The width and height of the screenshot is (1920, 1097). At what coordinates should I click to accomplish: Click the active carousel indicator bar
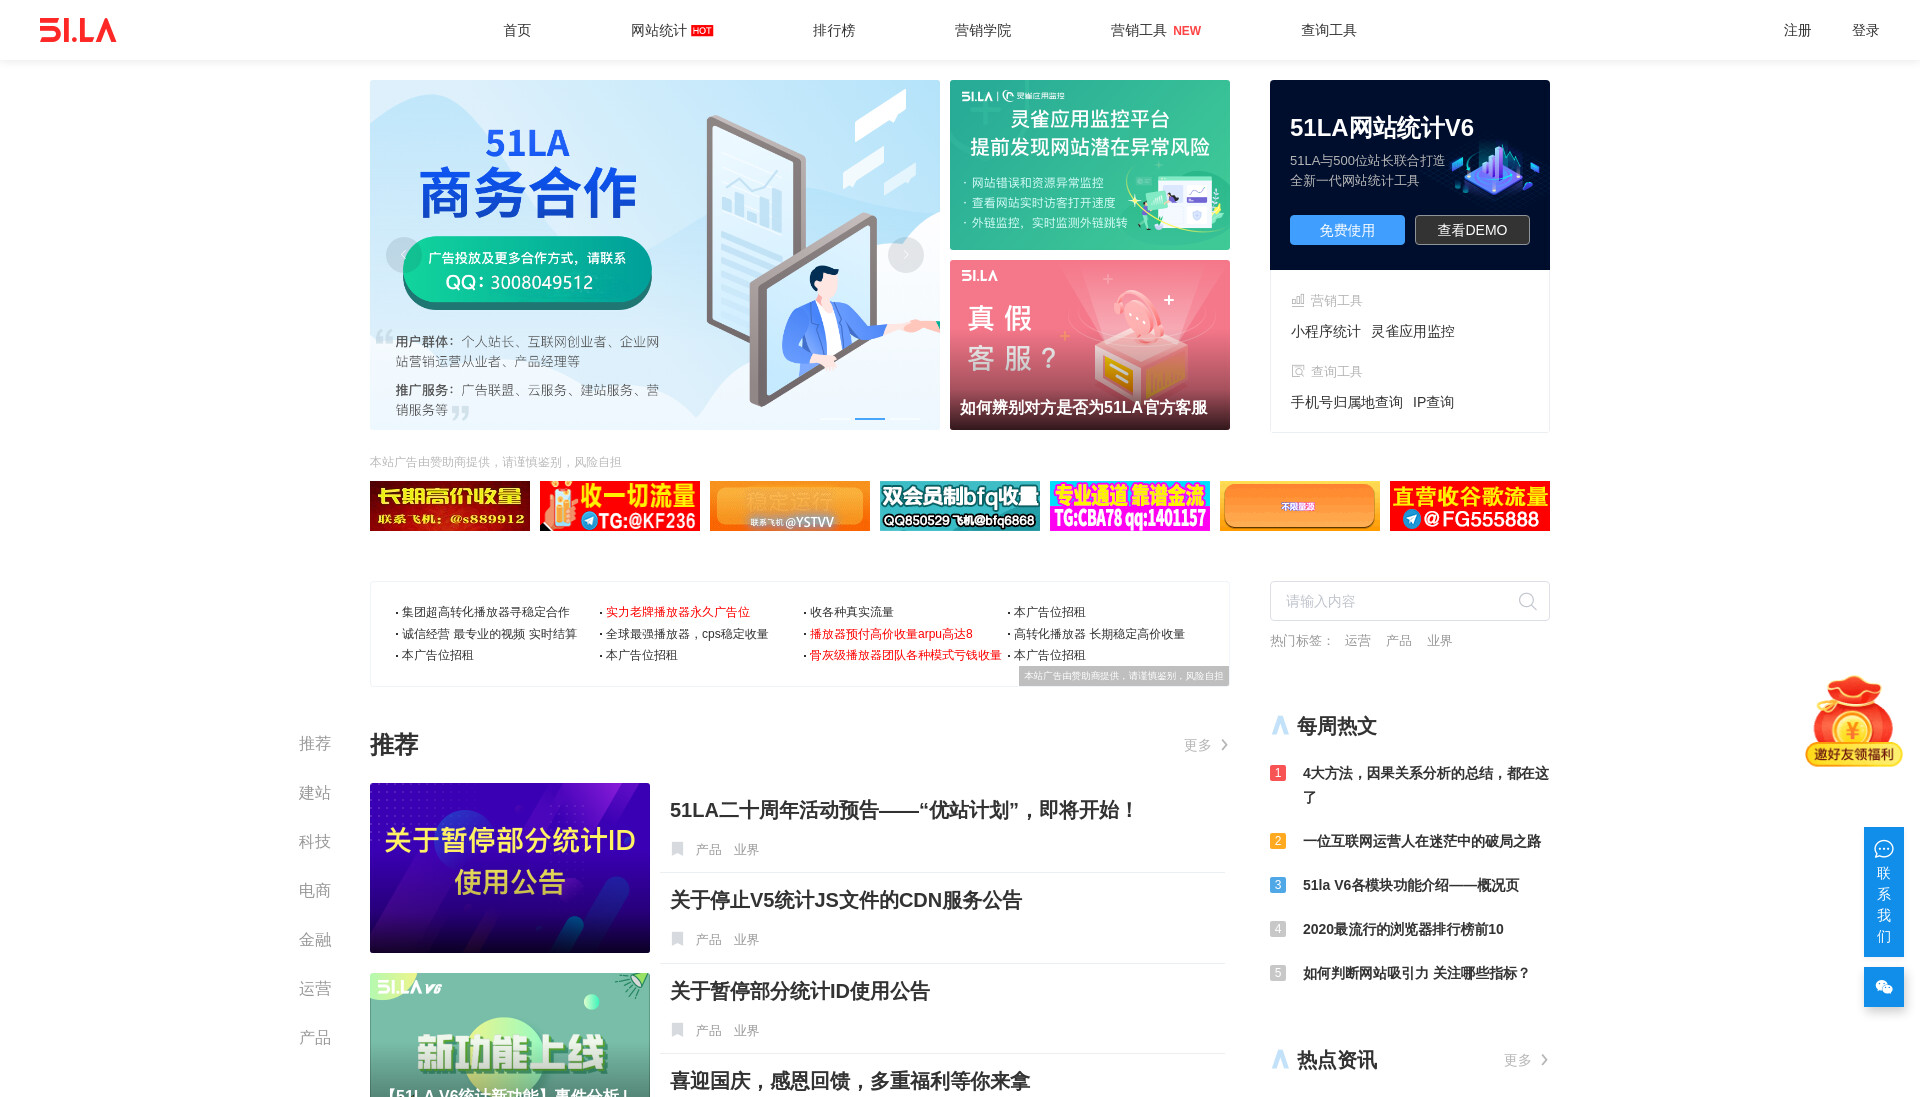[870, 419]
